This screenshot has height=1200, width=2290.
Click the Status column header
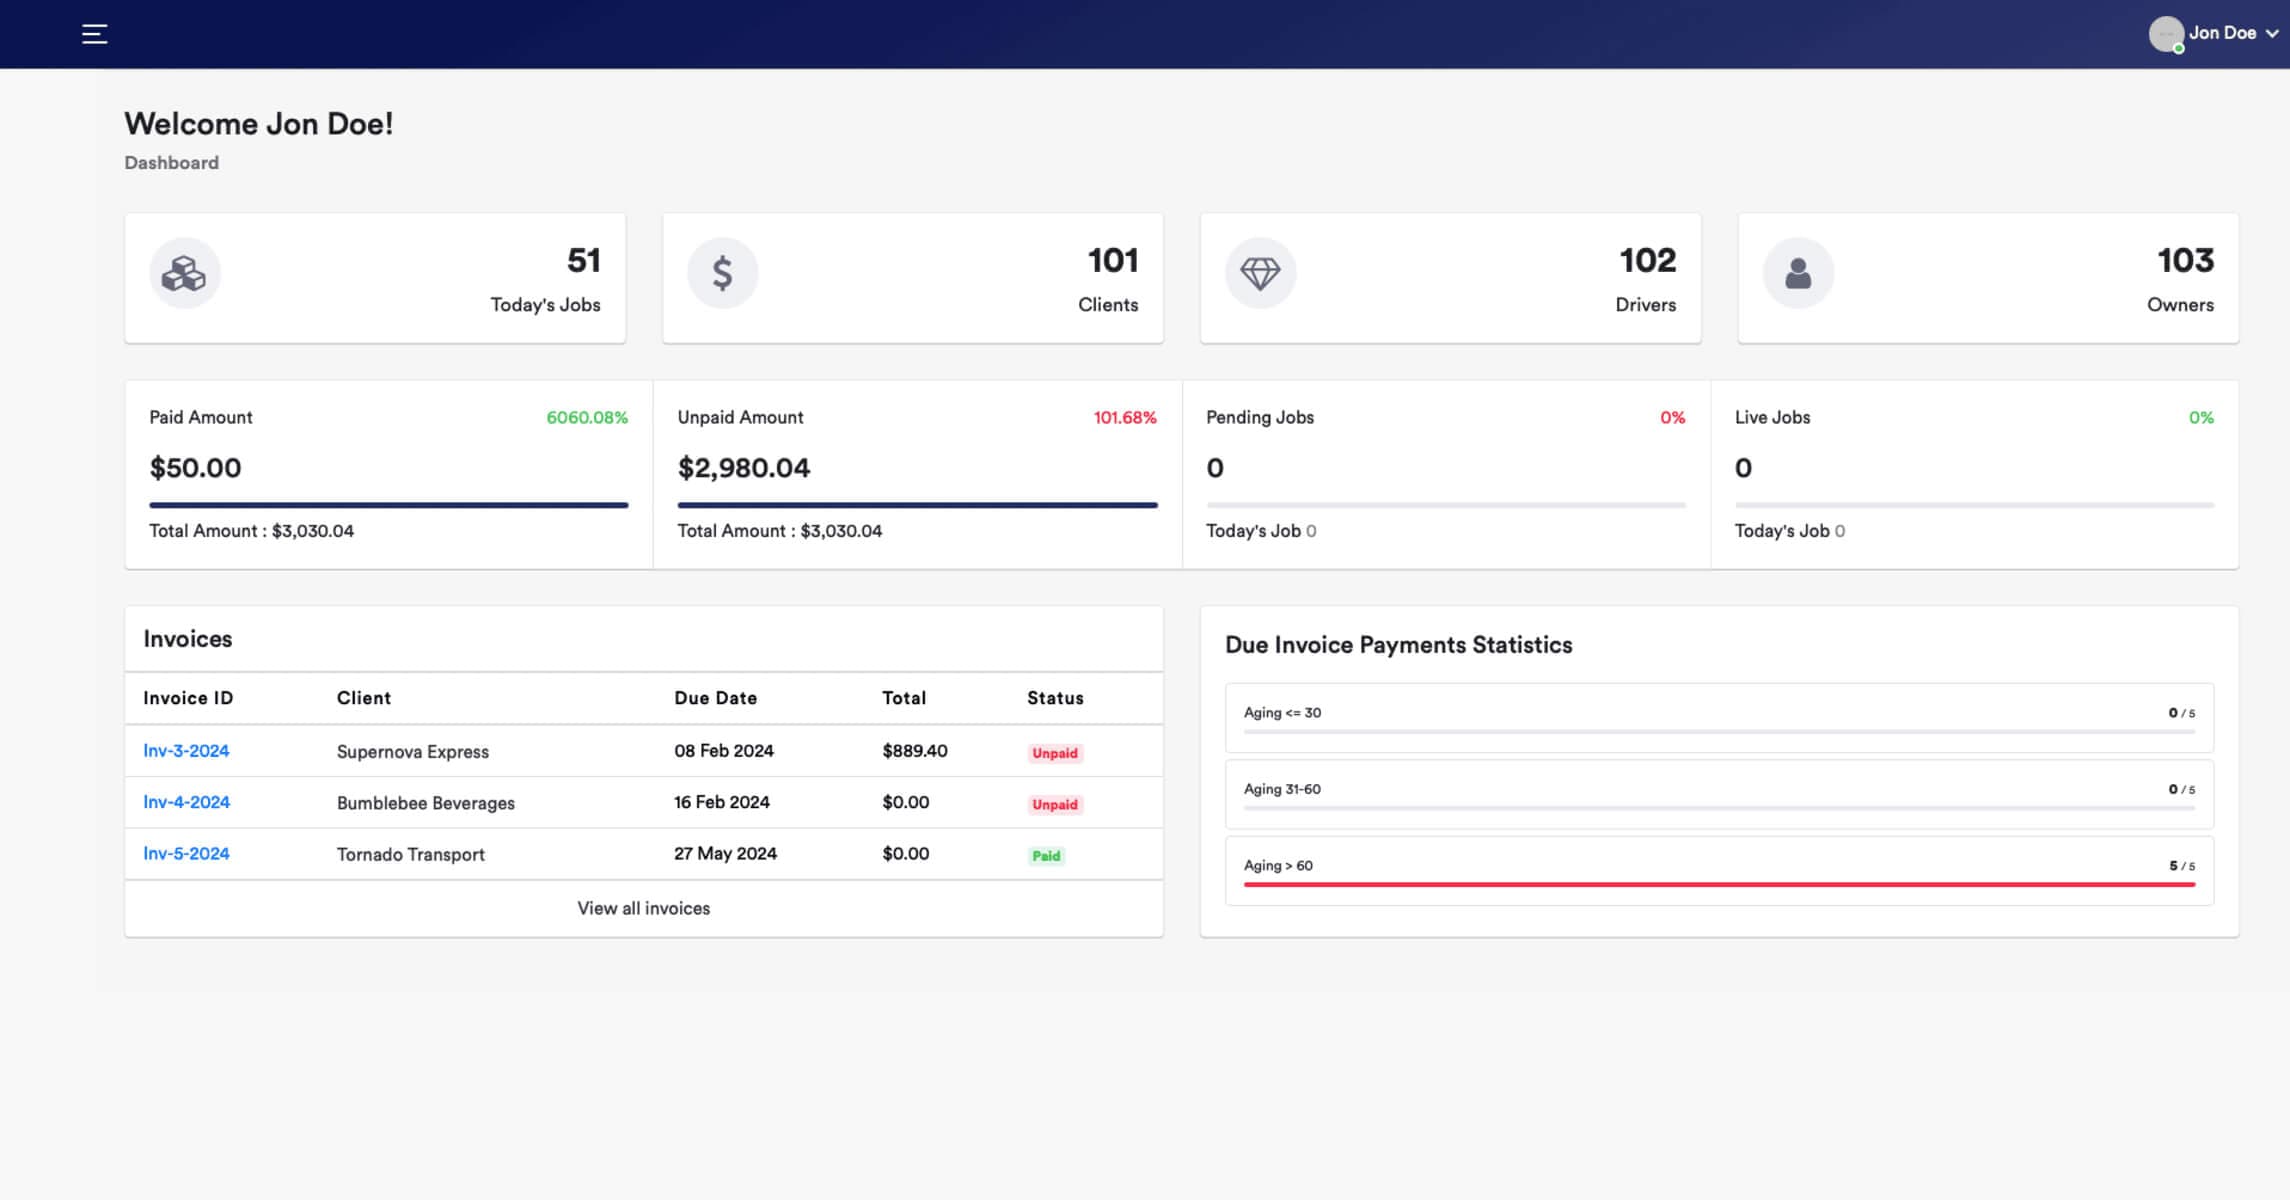[1055, 698]
